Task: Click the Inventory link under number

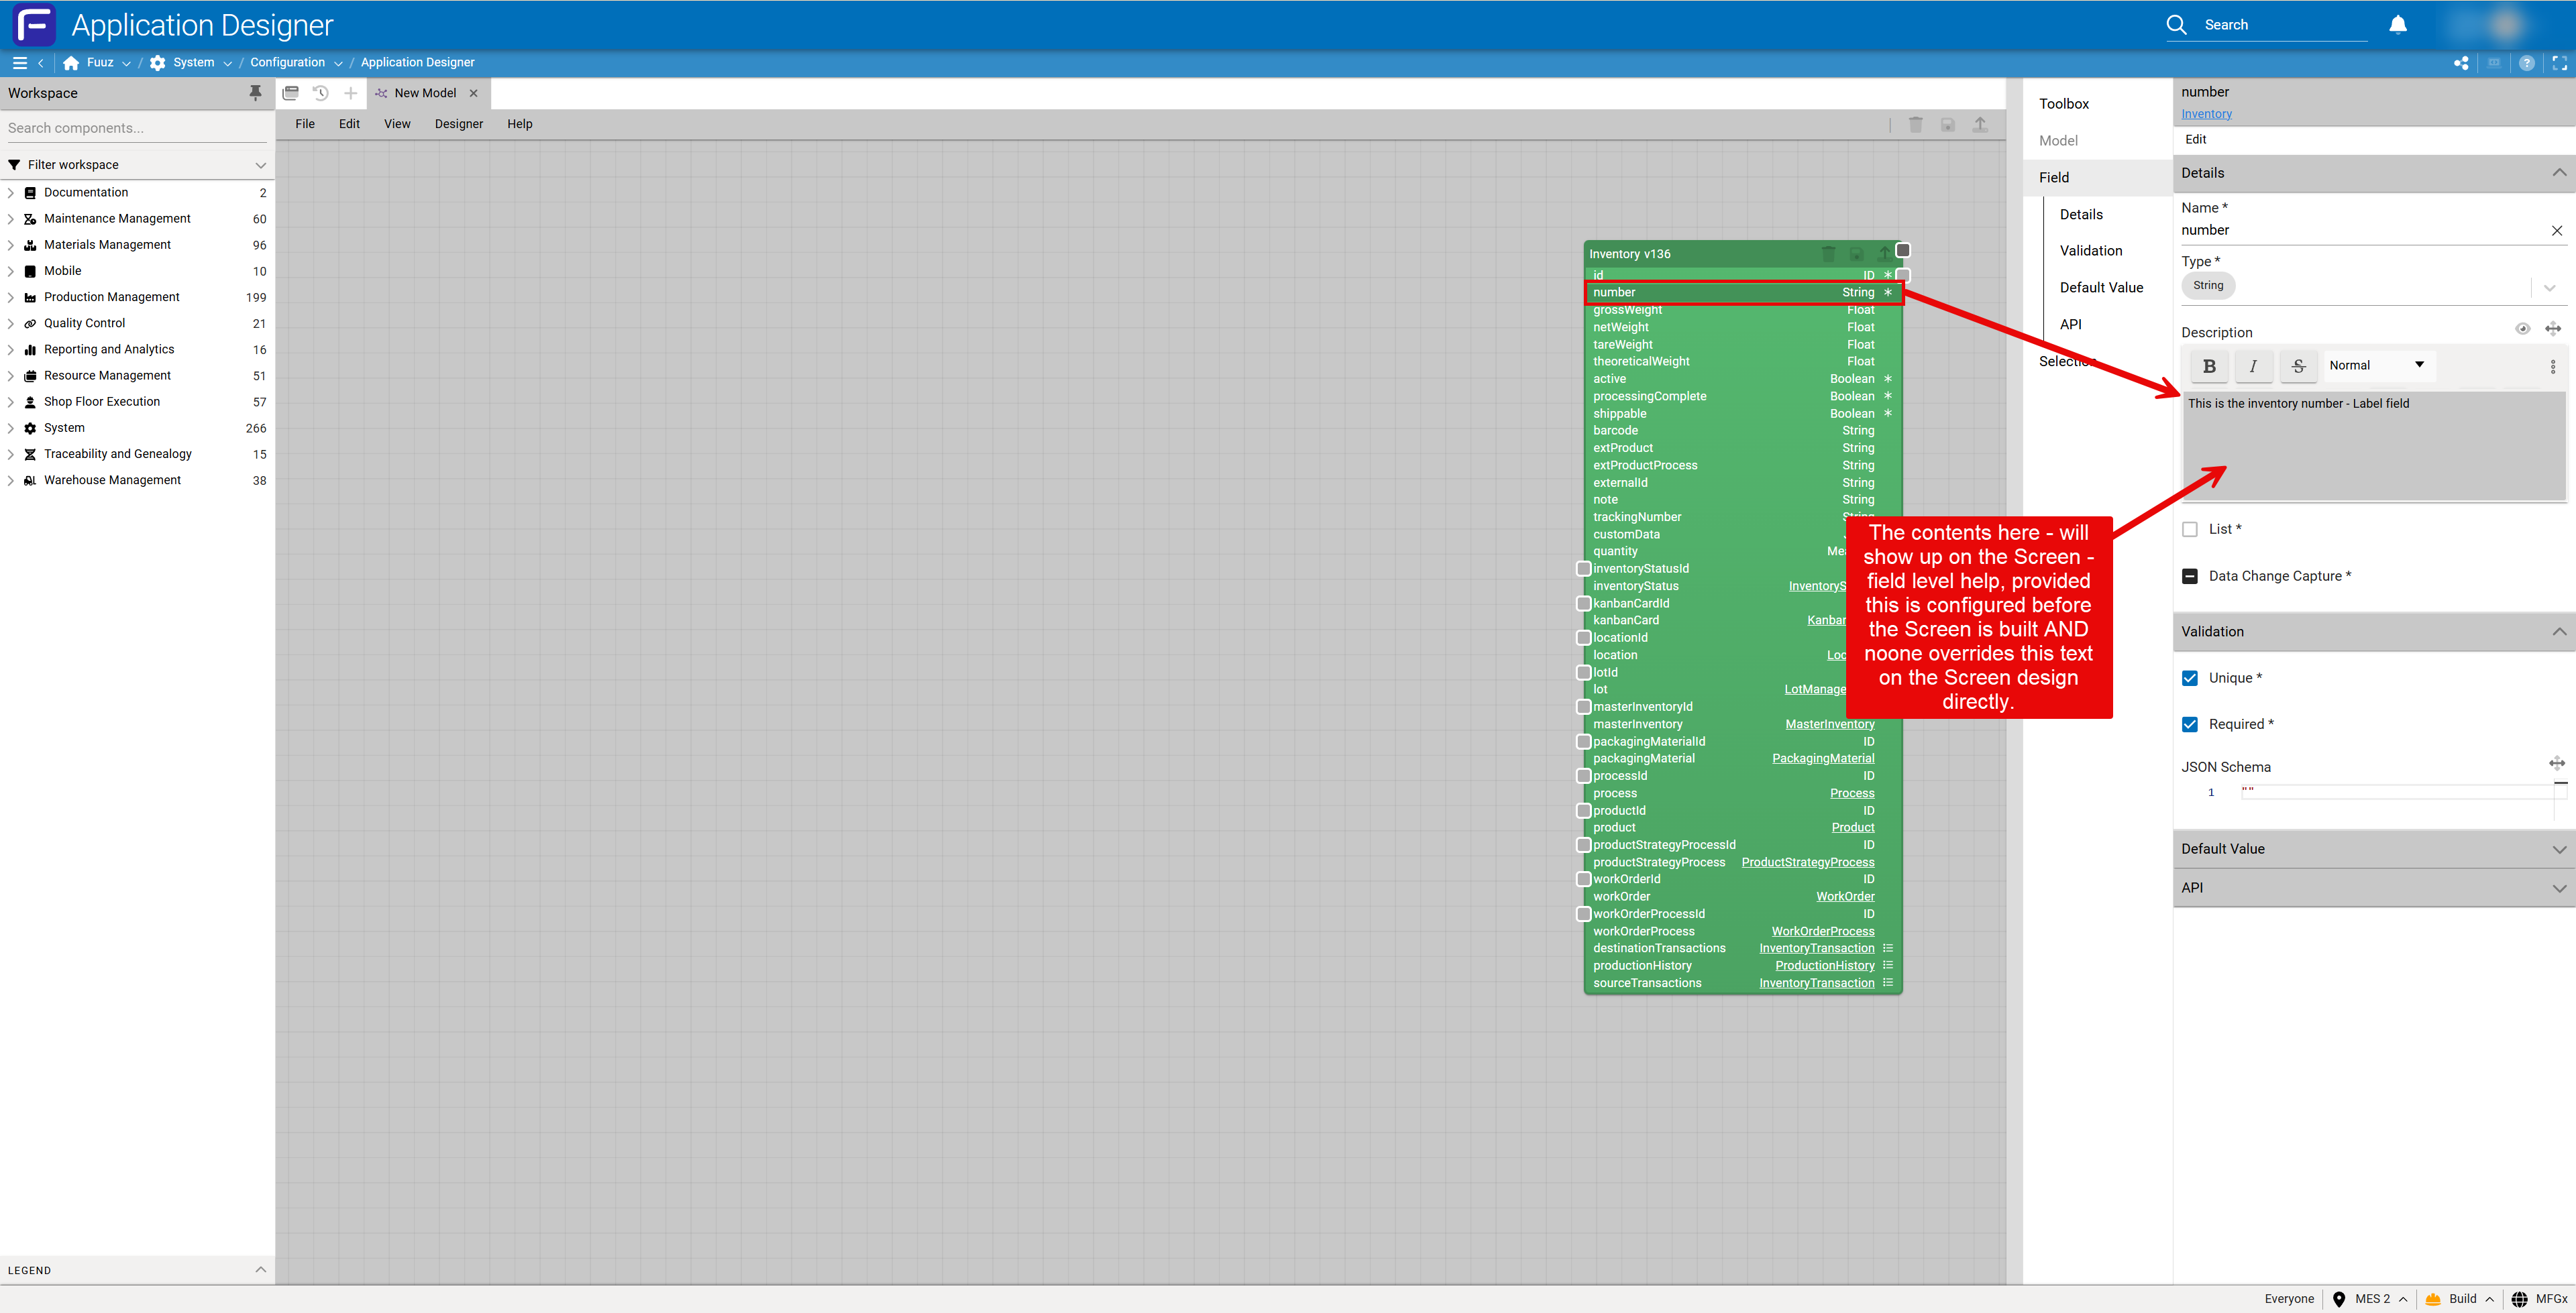Action: (2206, 114)
